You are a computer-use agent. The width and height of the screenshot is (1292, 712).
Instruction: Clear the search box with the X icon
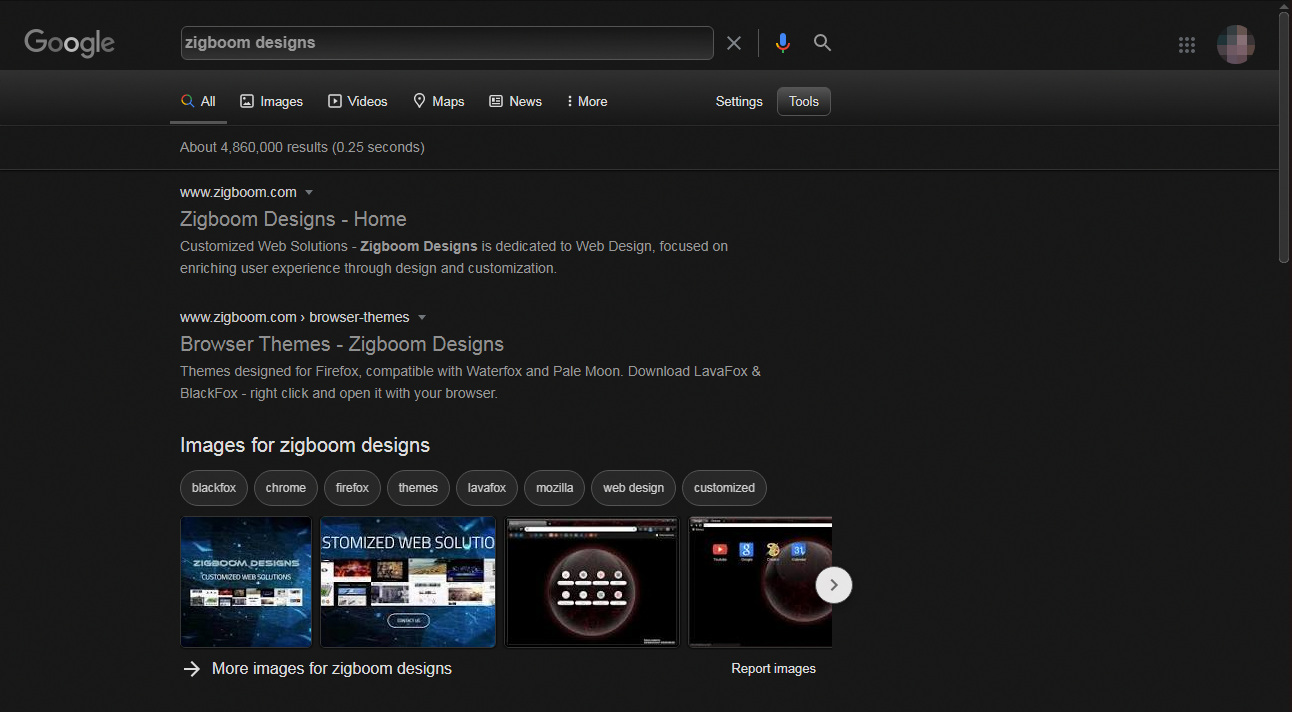pos(734,43)
